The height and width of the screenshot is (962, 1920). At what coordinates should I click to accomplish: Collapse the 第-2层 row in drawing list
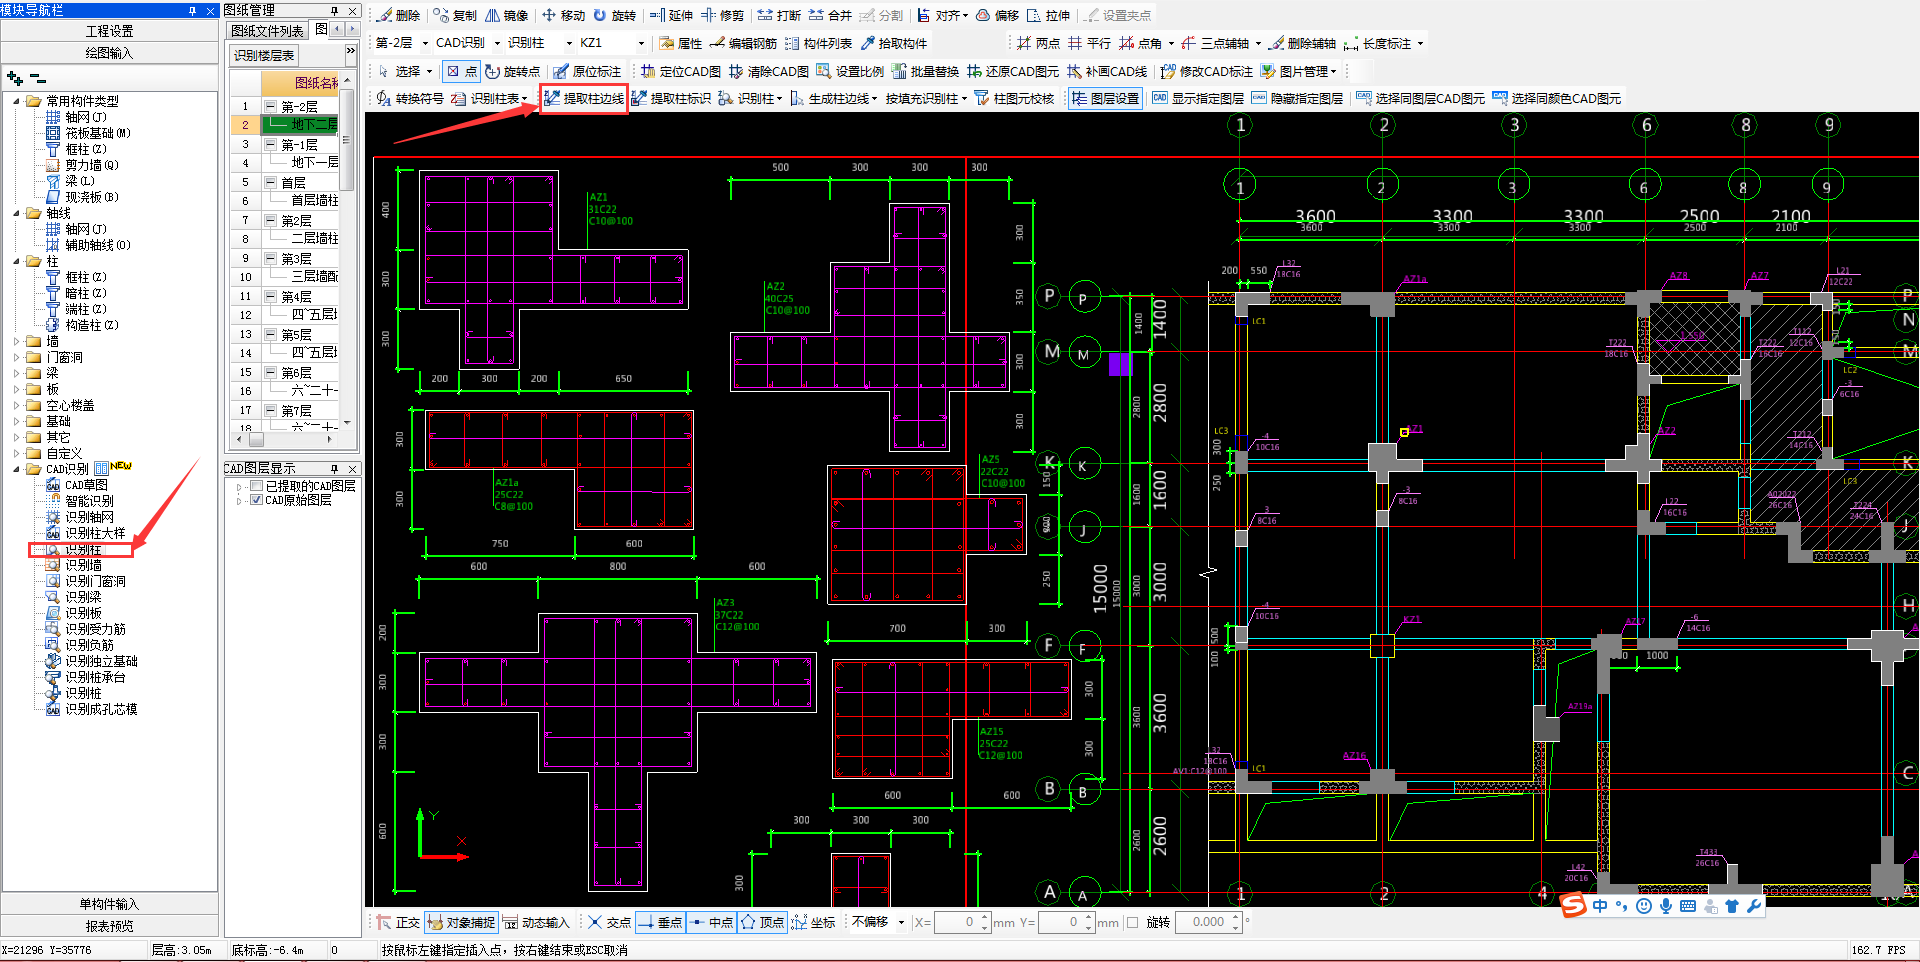270,106
